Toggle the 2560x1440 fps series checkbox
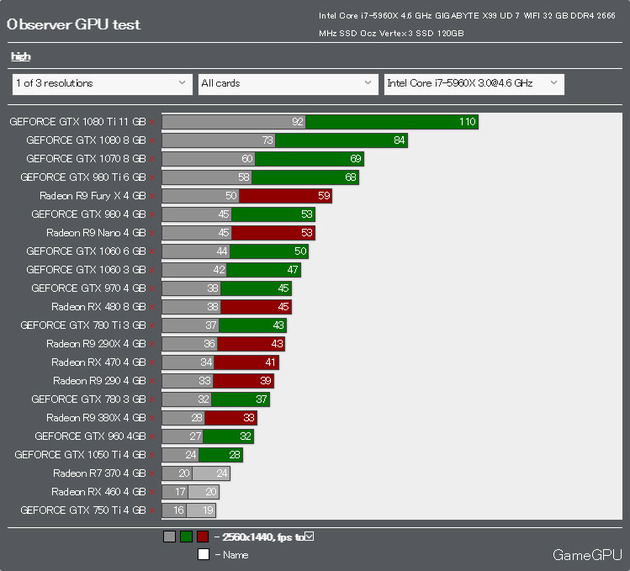This screenshot has width=630, height=571. [309, 537]
